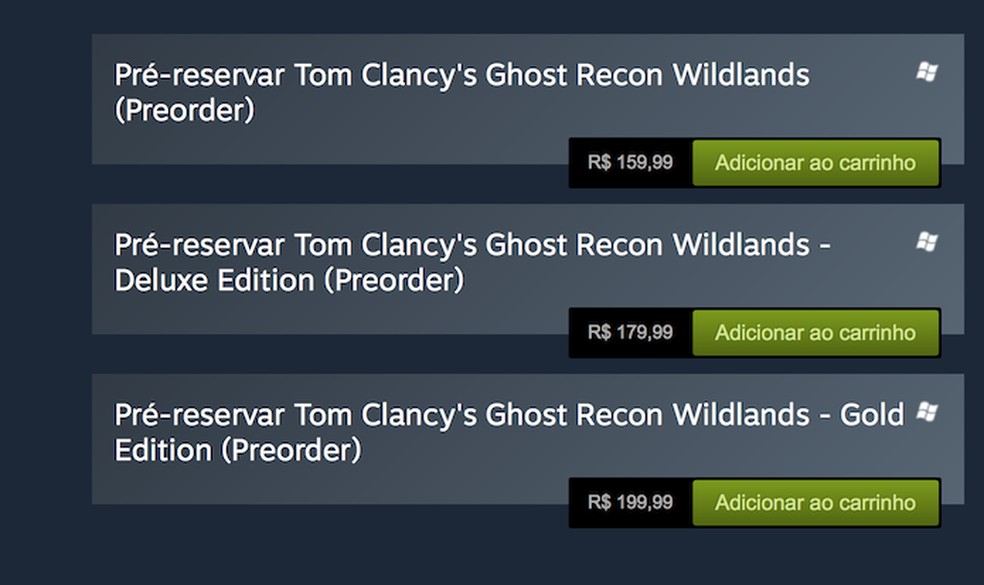Select the R$ 199,99 price display
Image resolution: width=984 pixels, height=585 pixels.
click(630, 502)
